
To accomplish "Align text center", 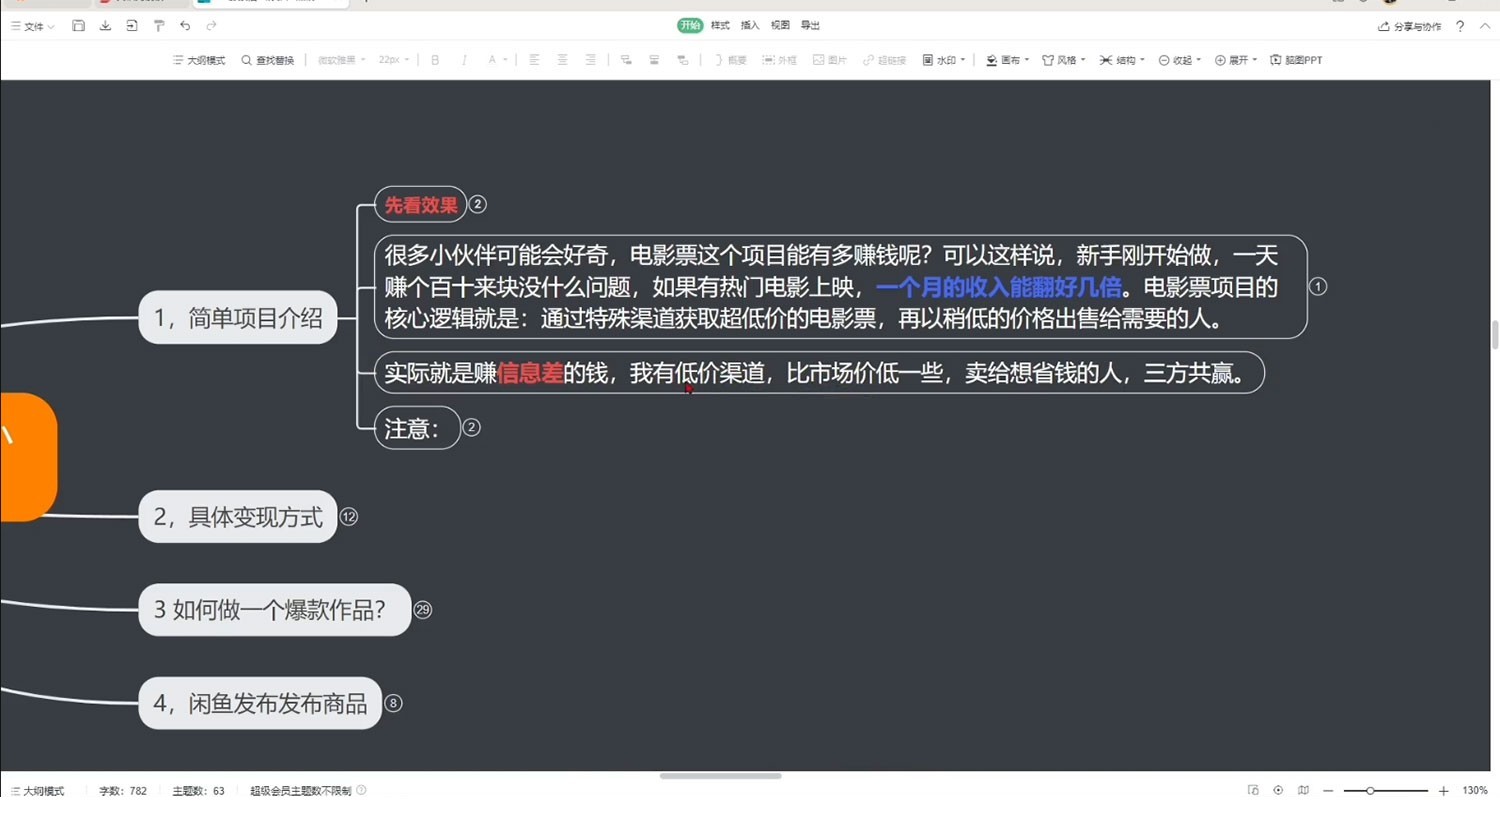I will point(562,60).
